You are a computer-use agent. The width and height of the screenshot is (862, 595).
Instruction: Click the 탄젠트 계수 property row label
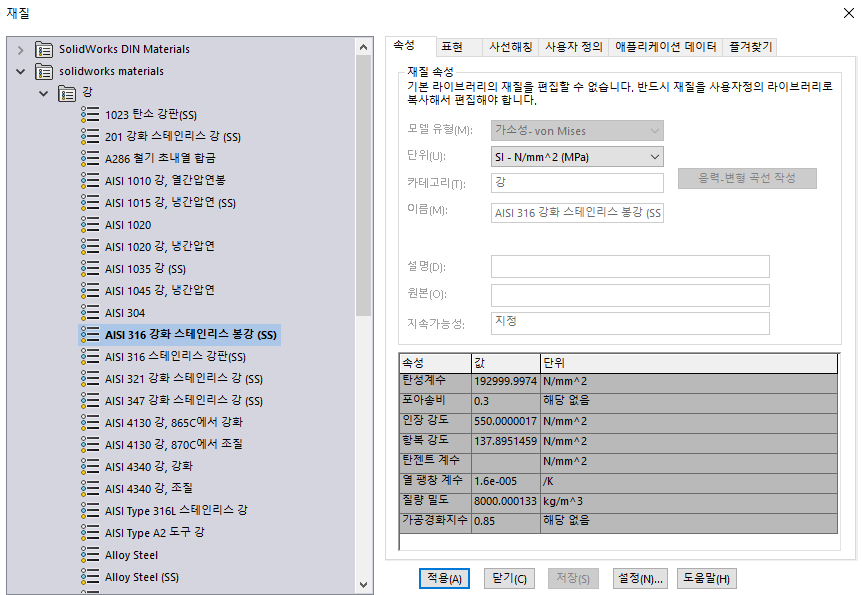431,460
